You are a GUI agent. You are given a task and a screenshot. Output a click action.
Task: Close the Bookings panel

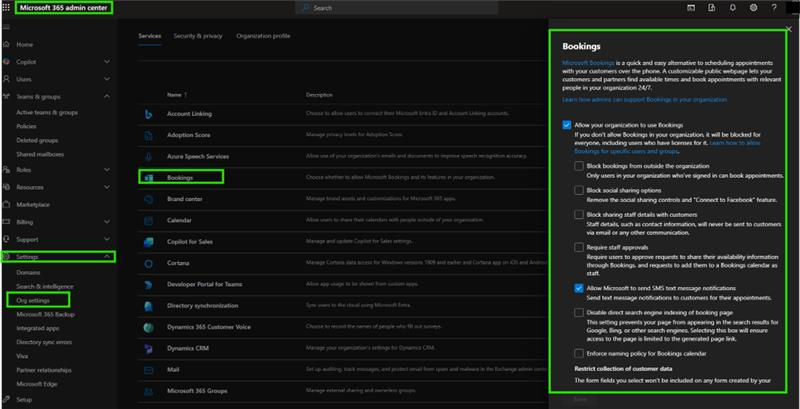789,30
